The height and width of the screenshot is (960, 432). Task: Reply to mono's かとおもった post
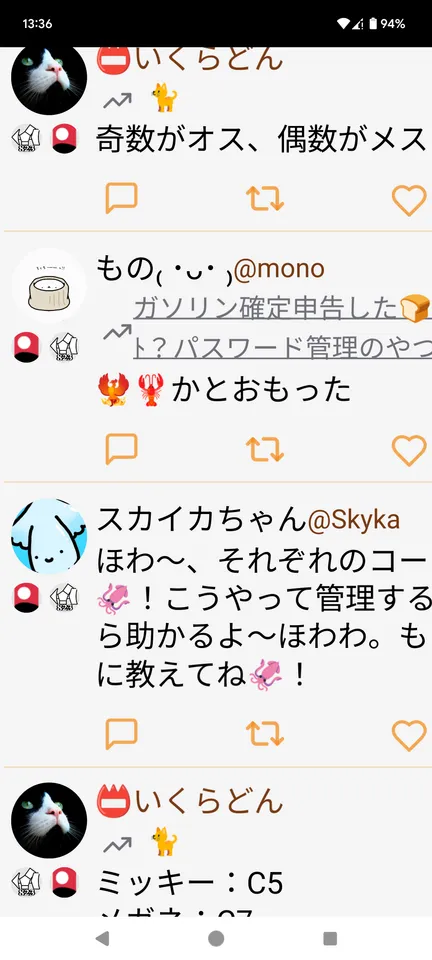click(x=121, y=449)
